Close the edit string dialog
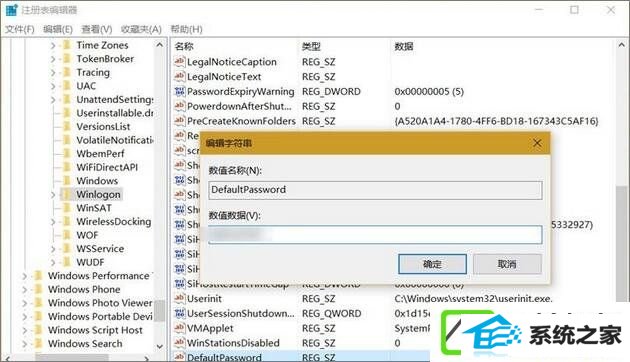 tap(537, 143)
